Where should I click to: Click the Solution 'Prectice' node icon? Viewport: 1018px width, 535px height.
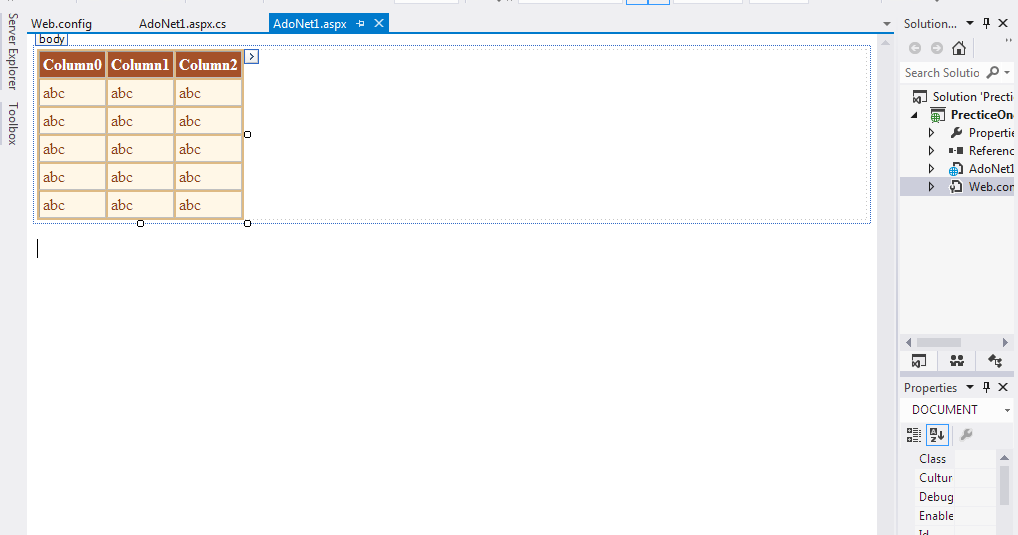click(919, 97)
